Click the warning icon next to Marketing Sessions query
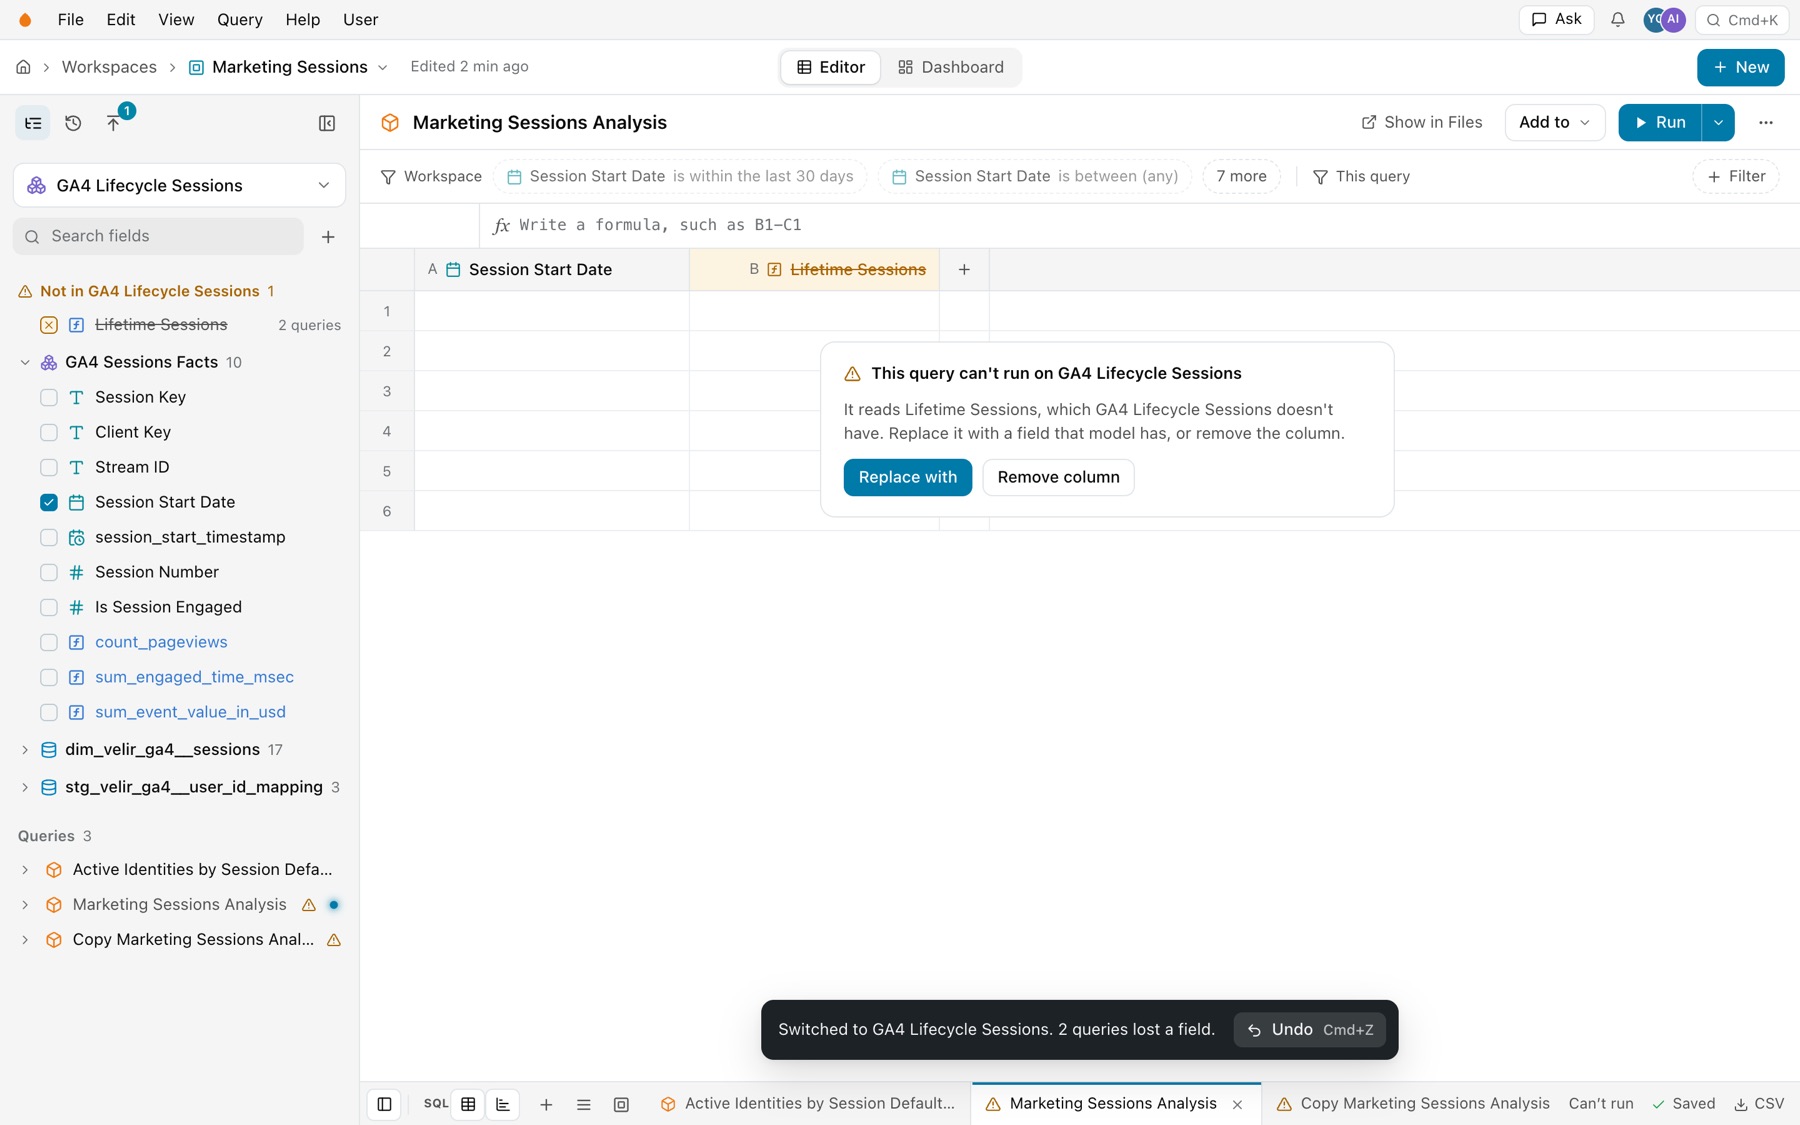The image size is (1800, 1125). tap(309, 905)
